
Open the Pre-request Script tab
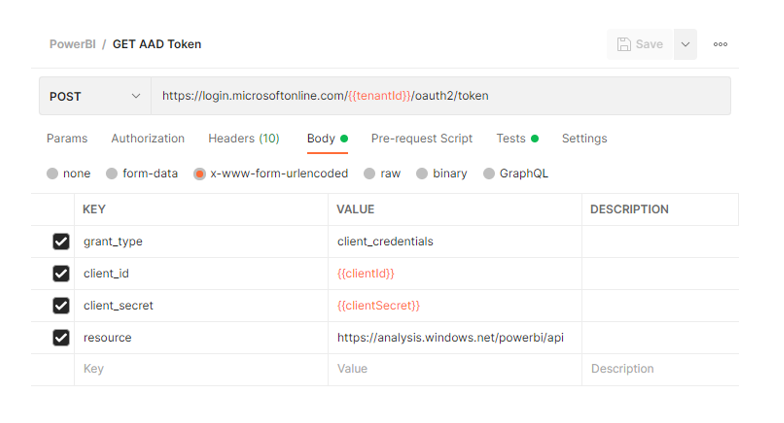coord(422,138)
